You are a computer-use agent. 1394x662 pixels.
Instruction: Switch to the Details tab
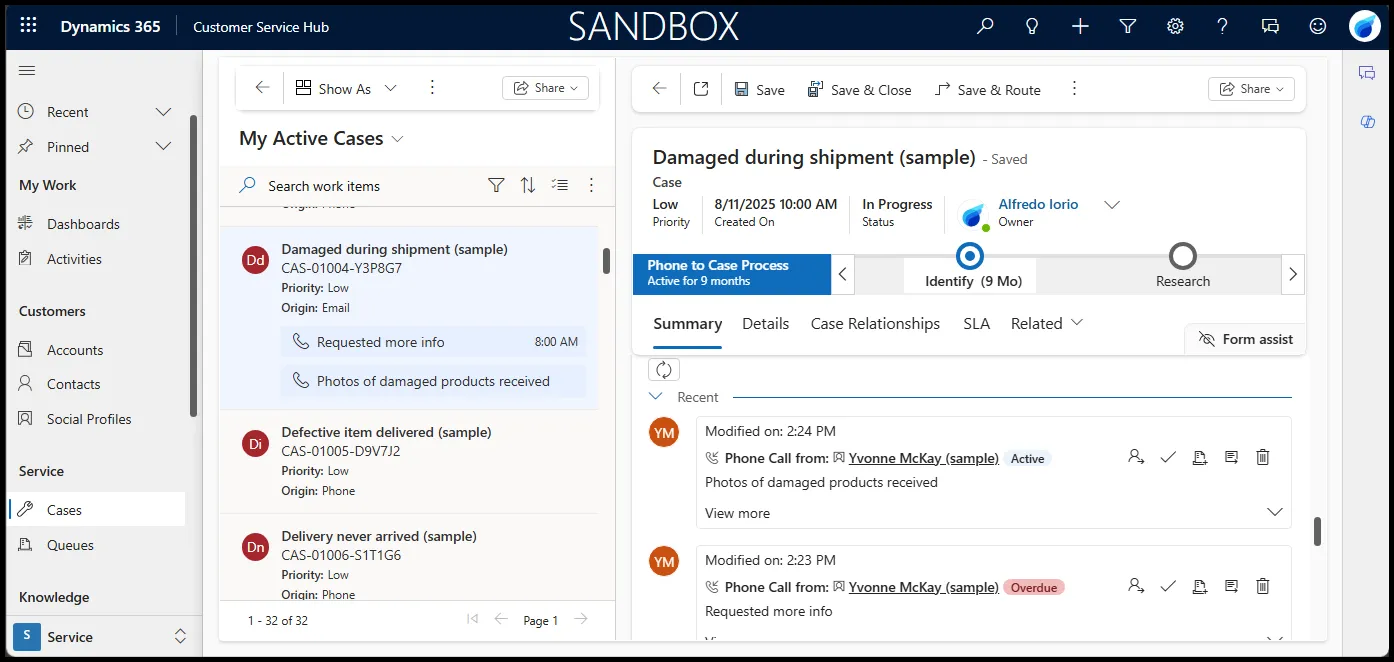click(x=765, y=323)
